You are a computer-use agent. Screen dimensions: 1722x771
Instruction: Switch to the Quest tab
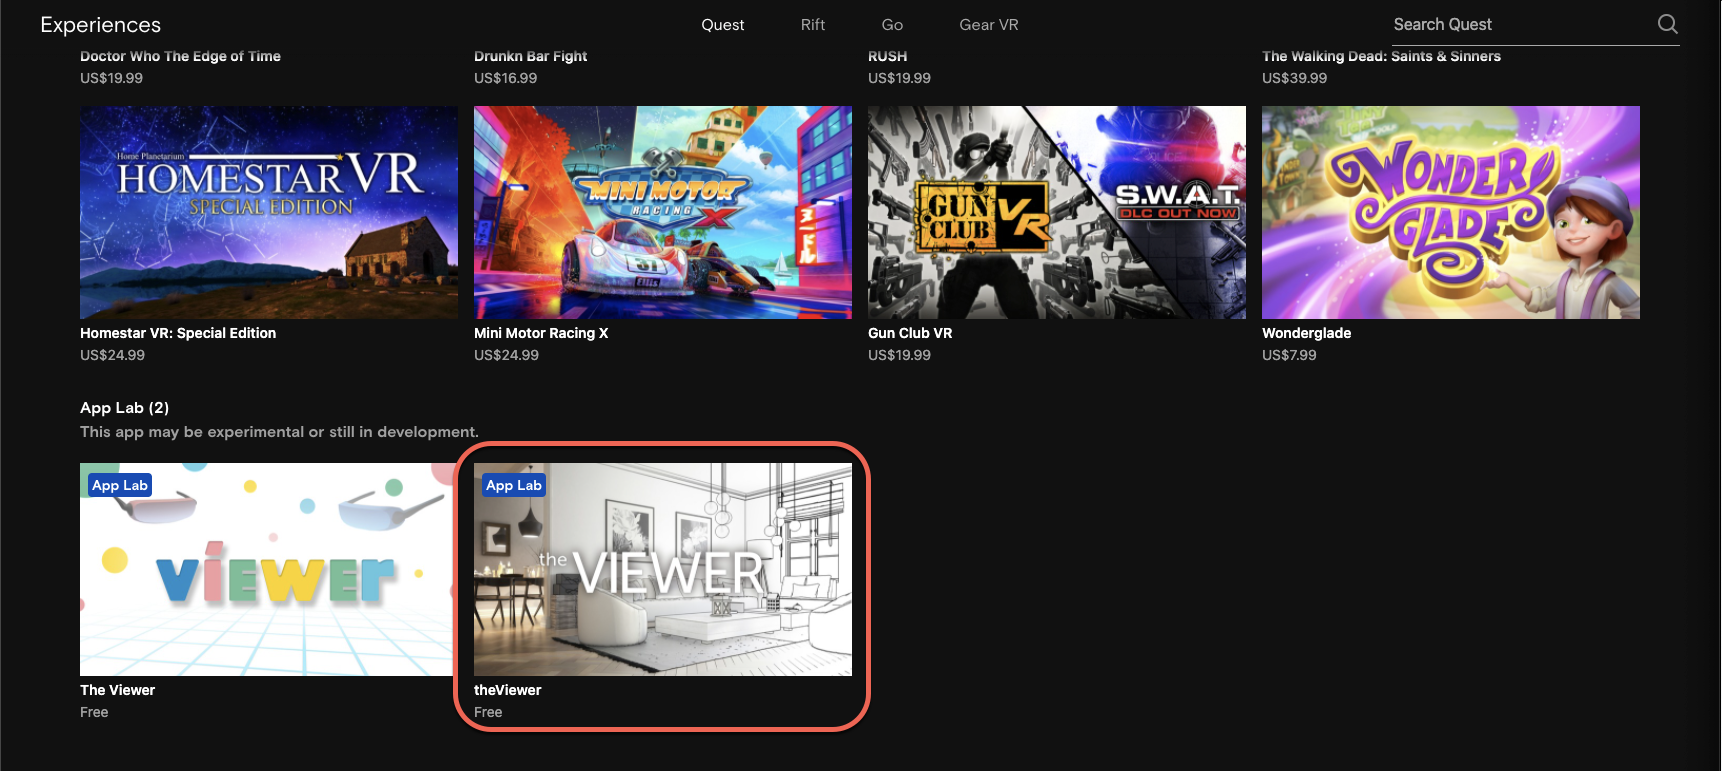[723, 25]
